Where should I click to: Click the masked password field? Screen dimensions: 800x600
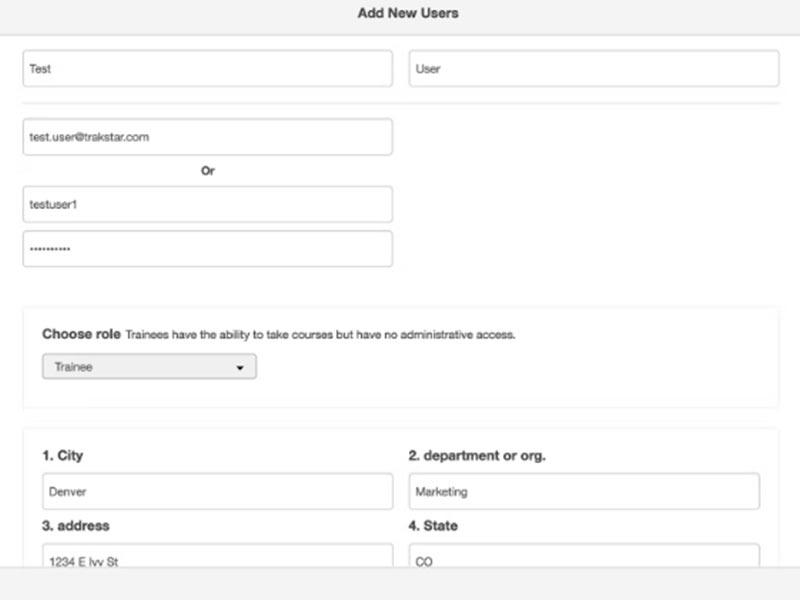click(x=208, y=249)
